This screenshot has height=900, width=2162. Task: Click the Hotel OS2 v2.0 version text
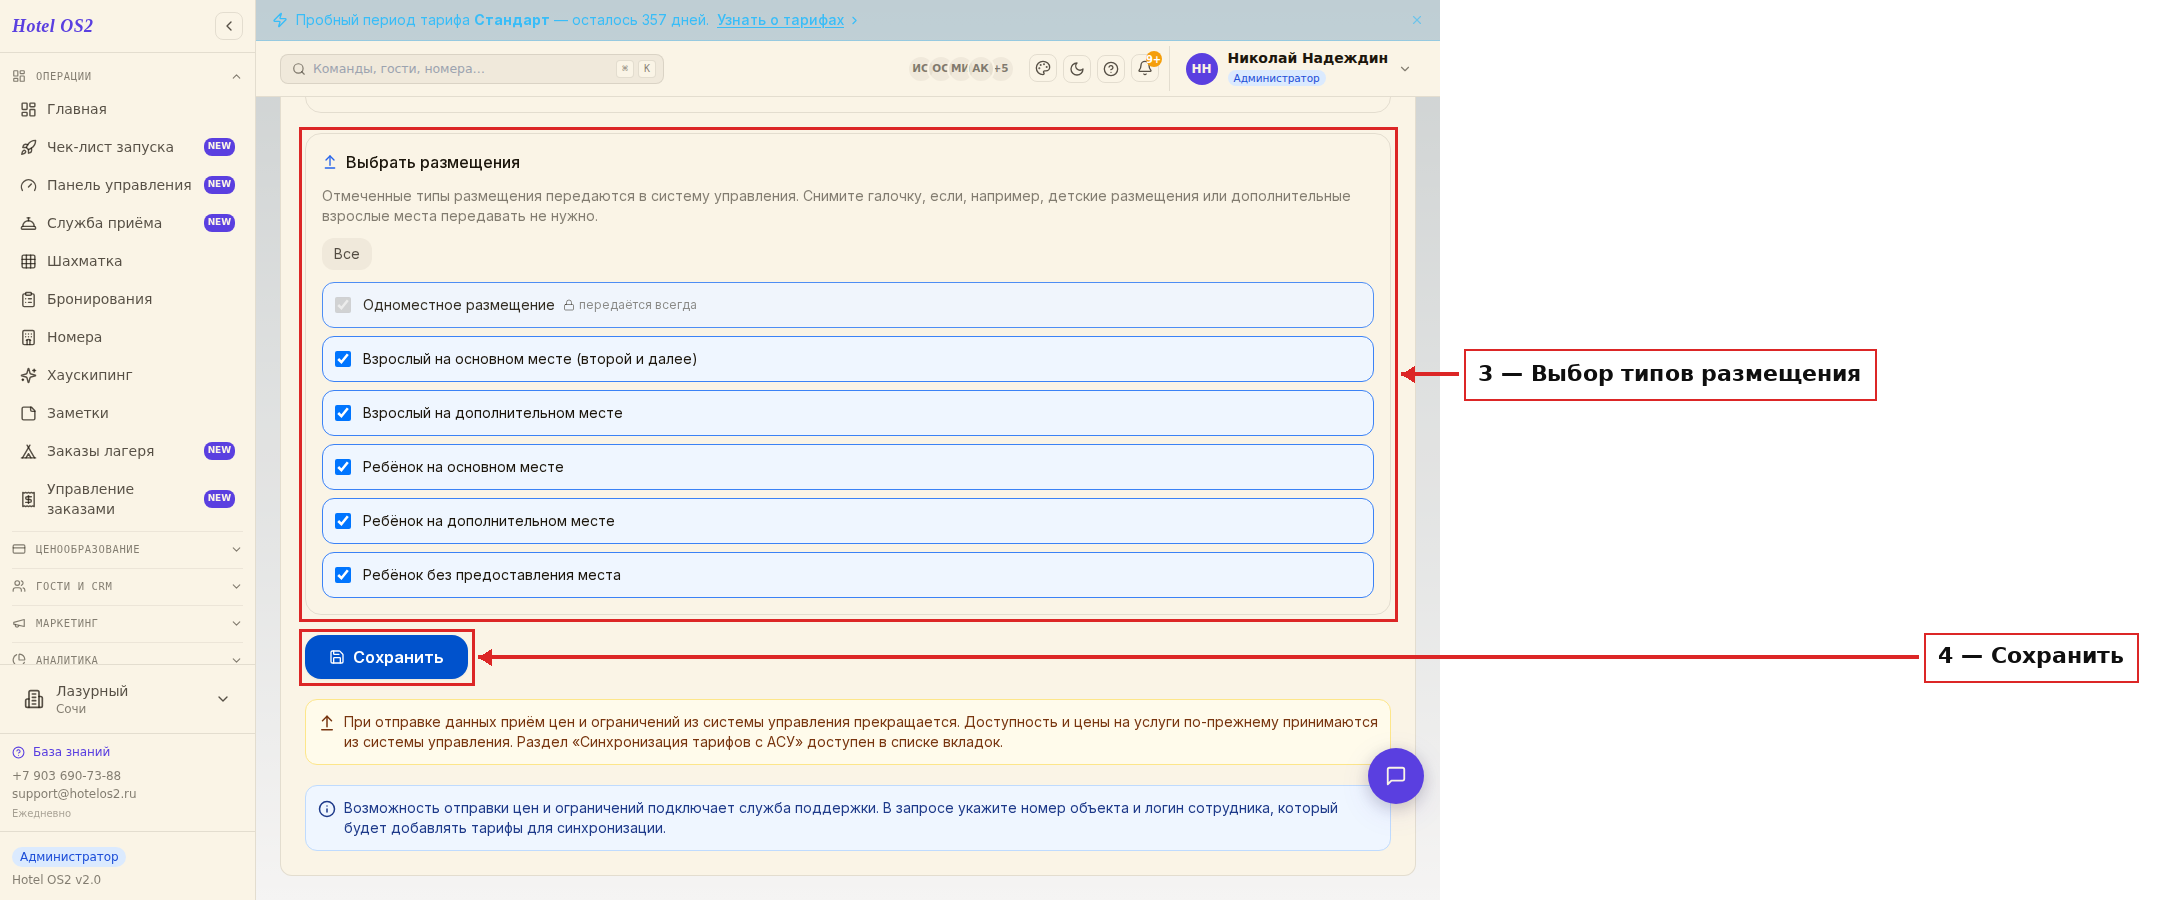coord(56,880)
